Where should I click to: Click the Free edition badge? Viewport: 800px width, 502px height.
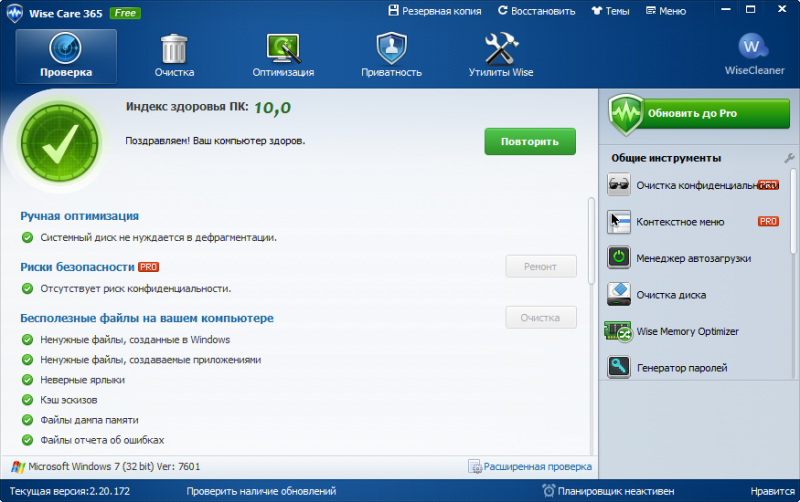click(125, 13)
